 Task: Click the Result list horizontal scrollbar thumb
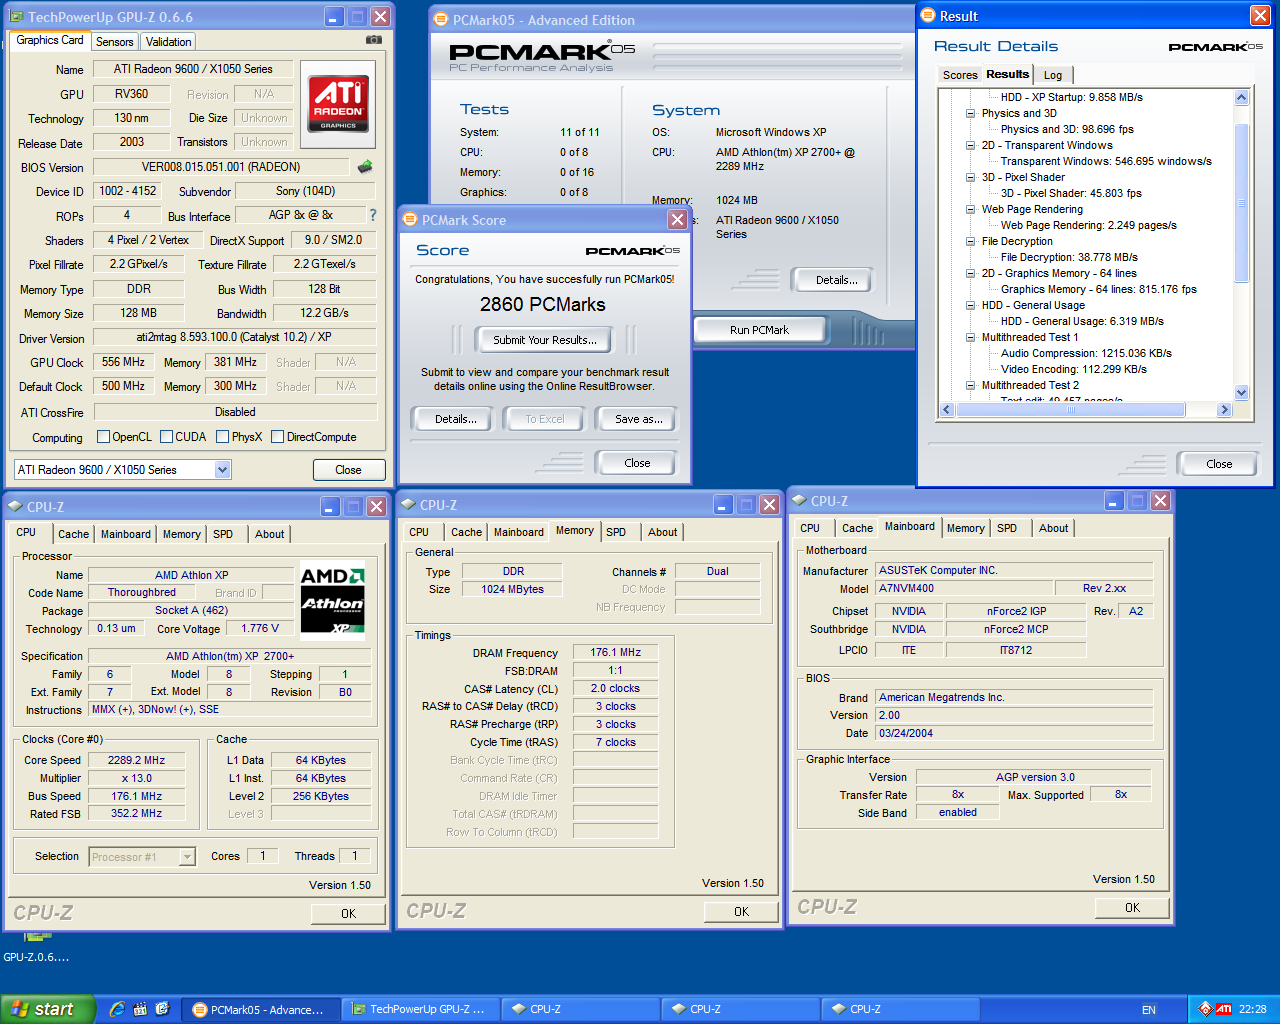[1071, 410]
